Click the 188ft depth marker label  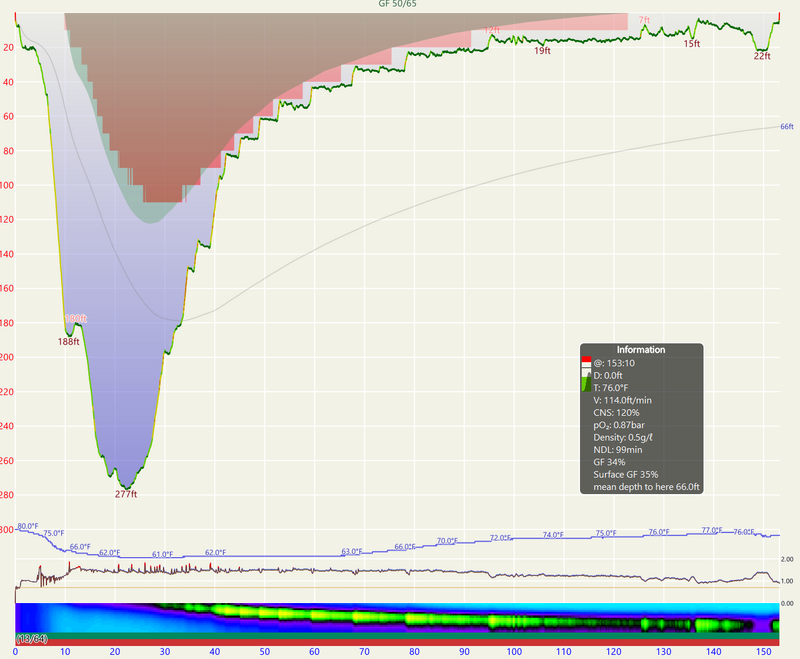tap(68, 342)
